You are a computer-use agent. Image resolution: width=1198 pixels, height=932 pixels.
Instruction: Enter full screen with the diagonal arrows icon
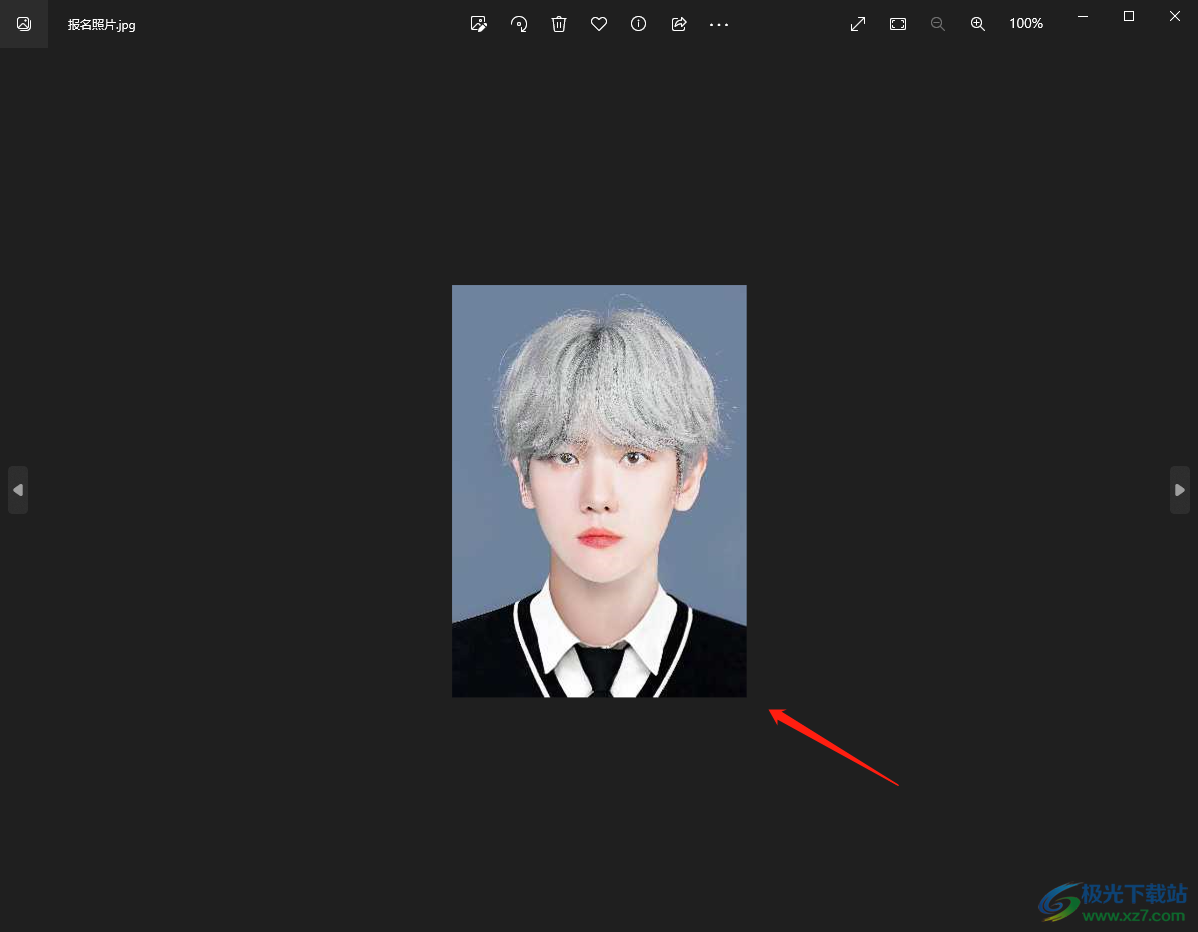click(x=858, y=24)
